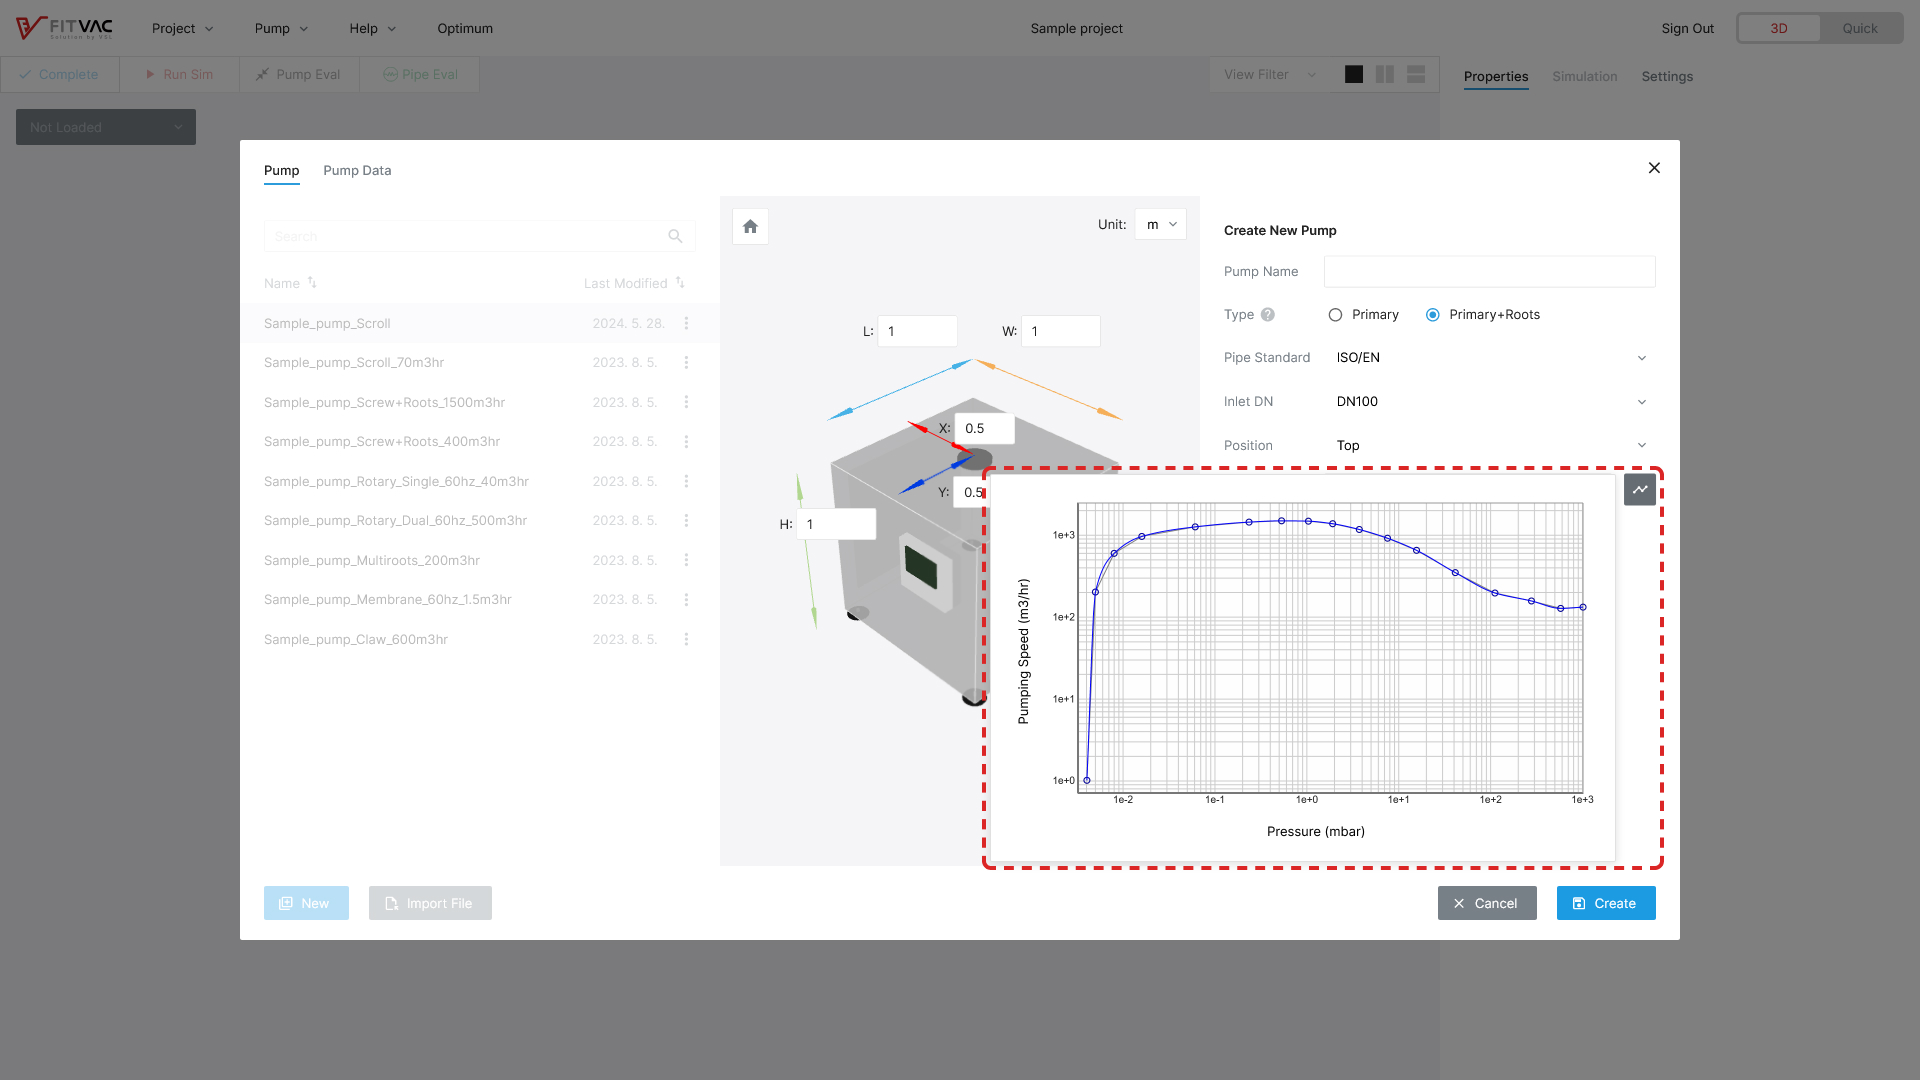
Task: Select Sample_pump_Membrane_60hz_1.5m3hr in the list
Action: tap(480, 599)
